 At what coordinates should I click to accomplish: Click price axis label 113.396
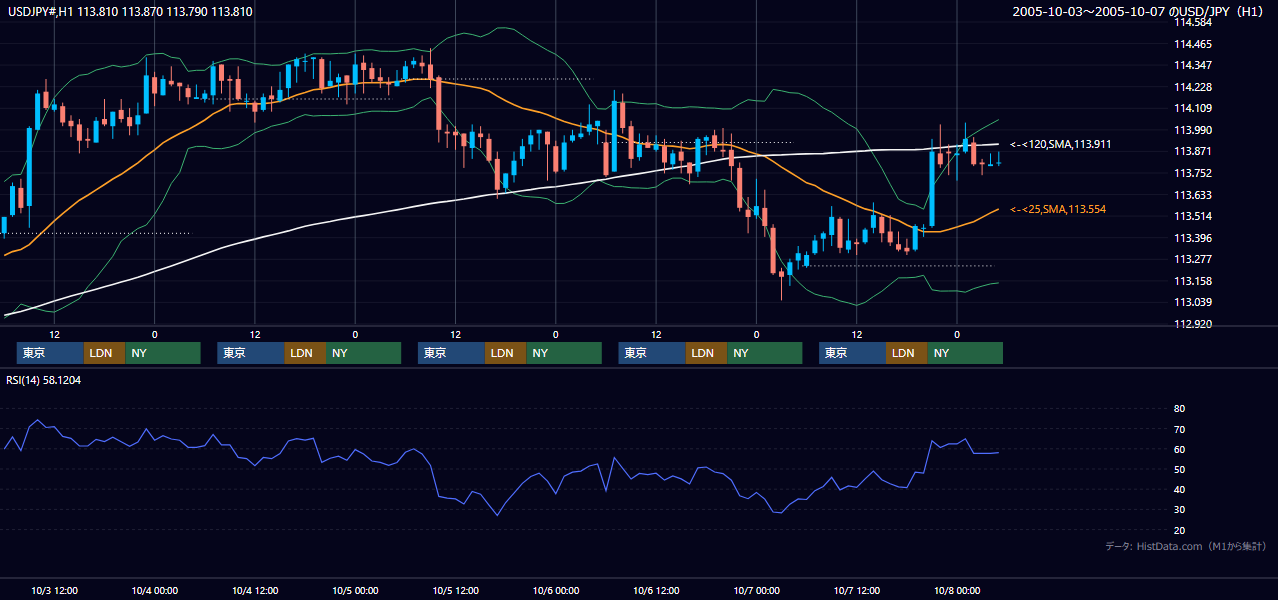[1192, 238]
